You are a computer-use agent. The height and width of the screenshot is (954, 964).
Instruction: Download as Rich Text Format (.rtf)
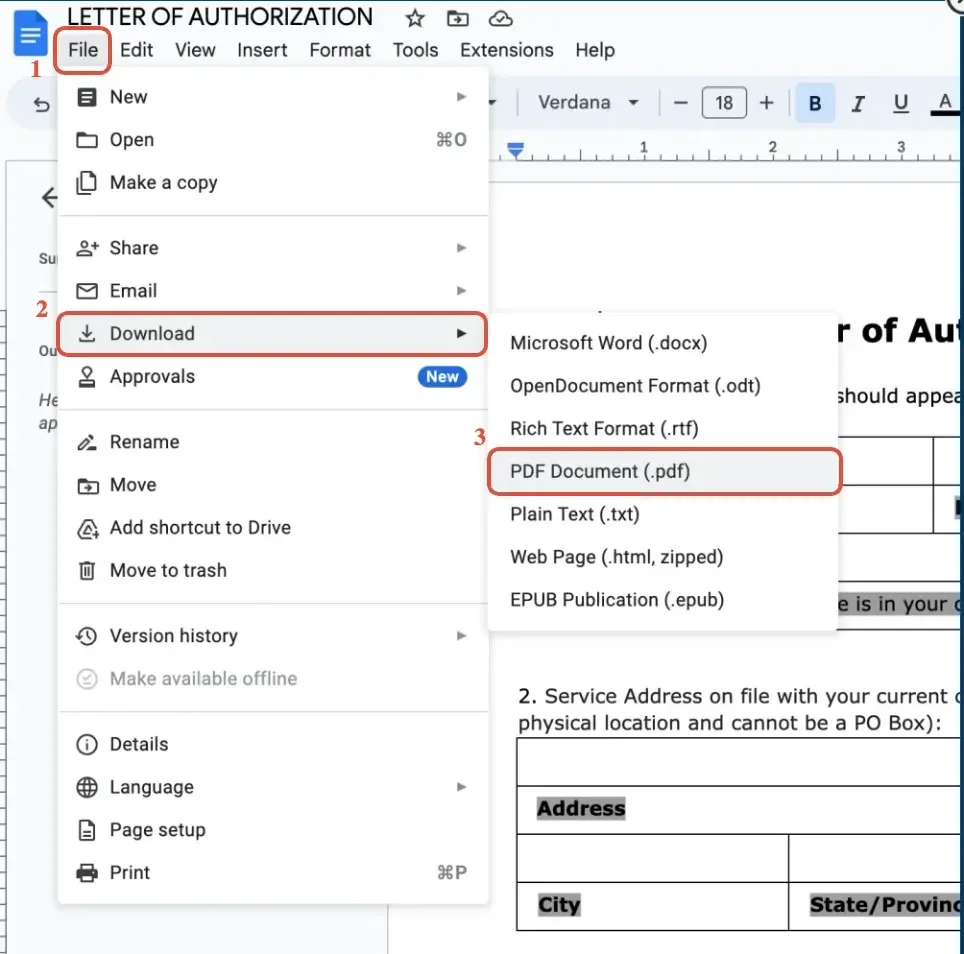click(663, 428)
